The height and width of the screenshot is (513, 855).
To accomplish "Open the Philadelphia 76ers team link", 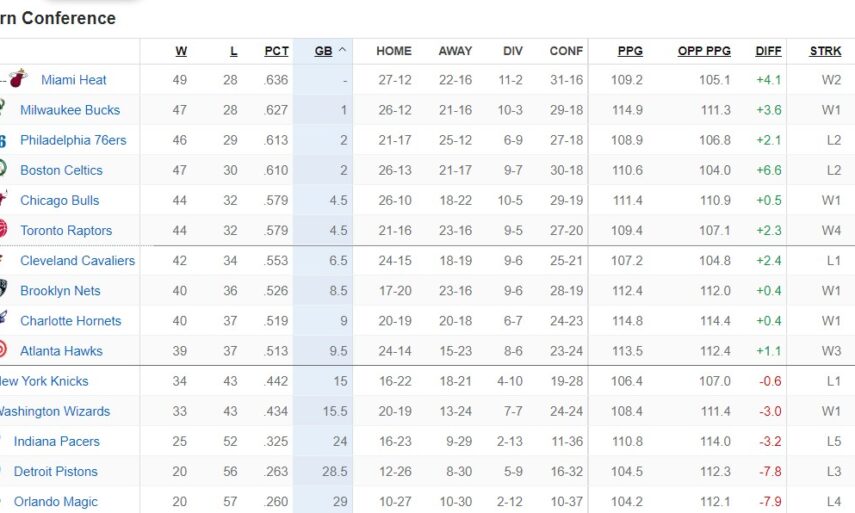I will pos(73,140).
